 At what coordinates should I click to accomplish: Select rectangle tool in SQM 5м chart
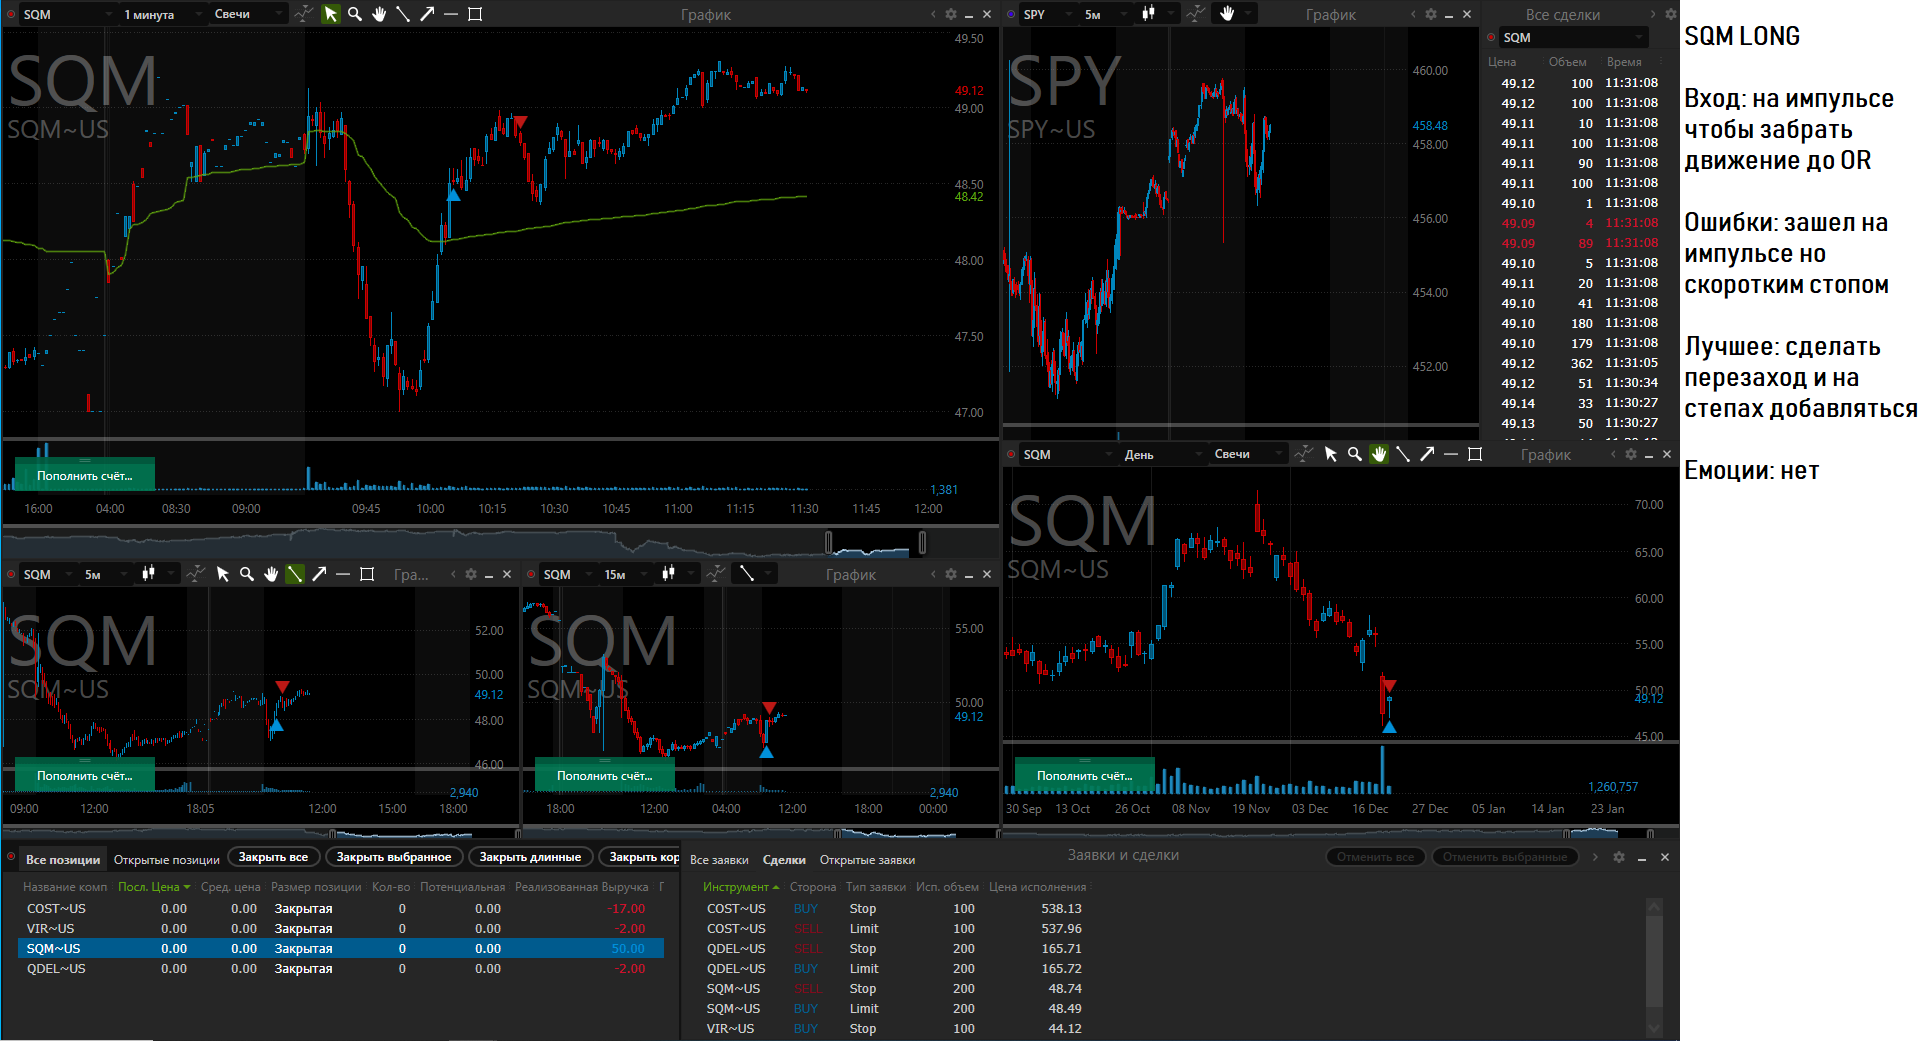pos(367,574)
